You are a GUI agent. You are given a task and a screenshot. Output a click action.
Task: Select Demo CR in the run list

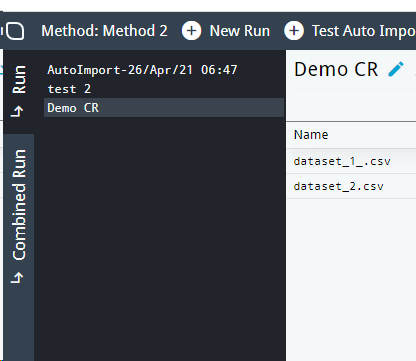(164, 108)
